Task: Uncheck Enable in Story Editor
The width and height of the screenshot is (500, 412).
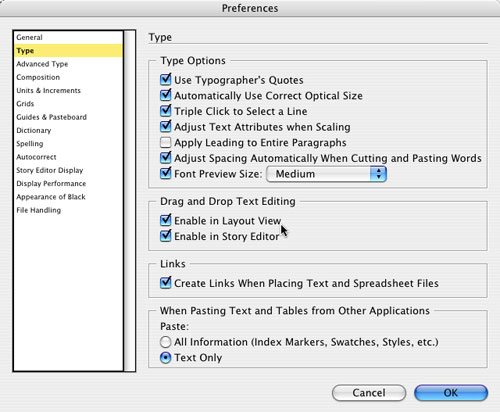Action: coord(166,236)
